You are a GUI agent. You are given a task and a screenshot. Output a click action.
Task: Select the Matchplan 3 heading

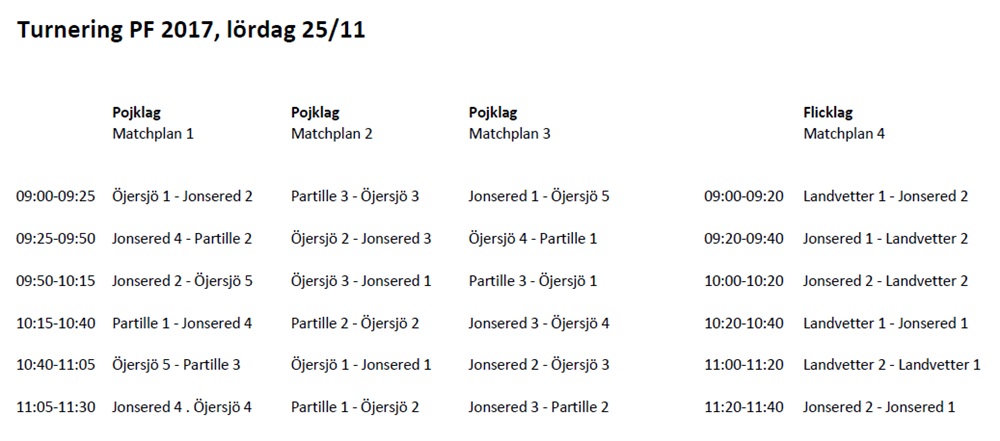point(510,134)
